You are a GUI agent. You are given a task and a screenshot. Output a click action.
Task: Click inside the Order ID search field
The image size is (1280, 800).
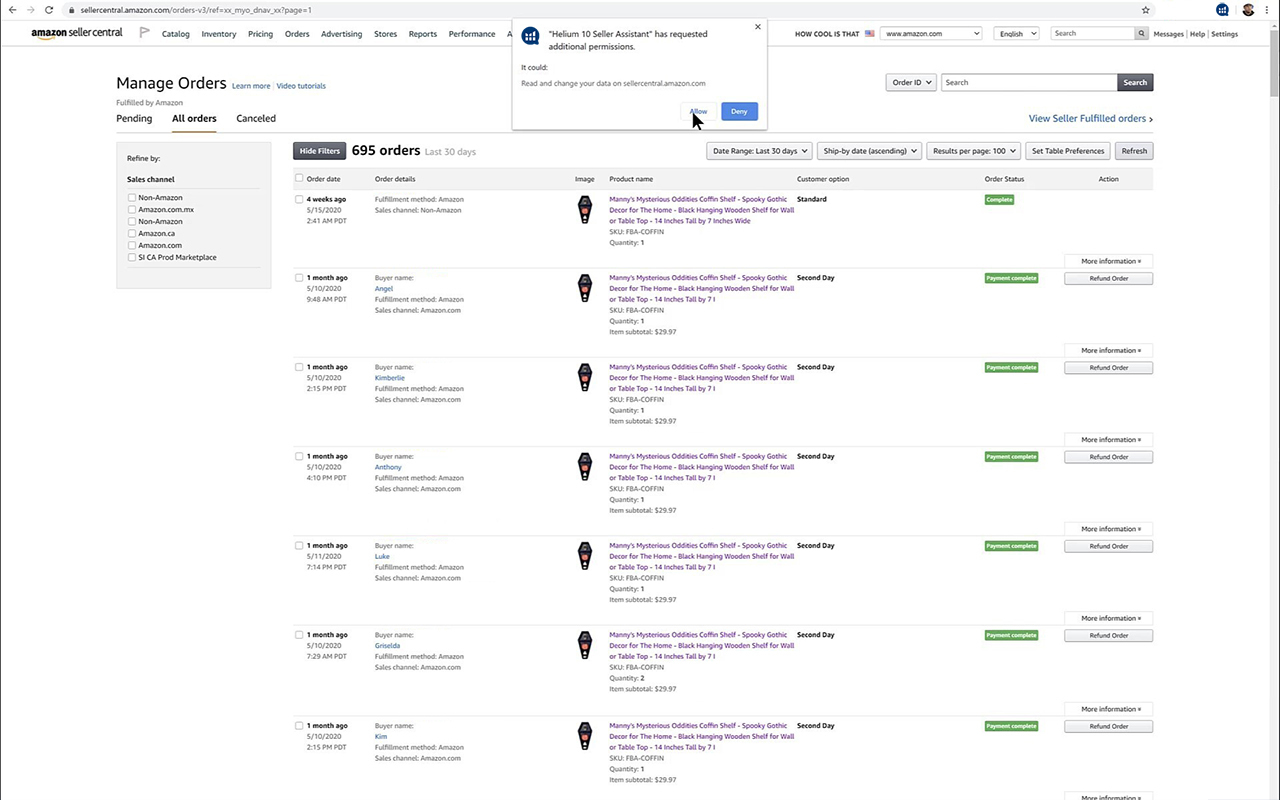coord(1028,82)
